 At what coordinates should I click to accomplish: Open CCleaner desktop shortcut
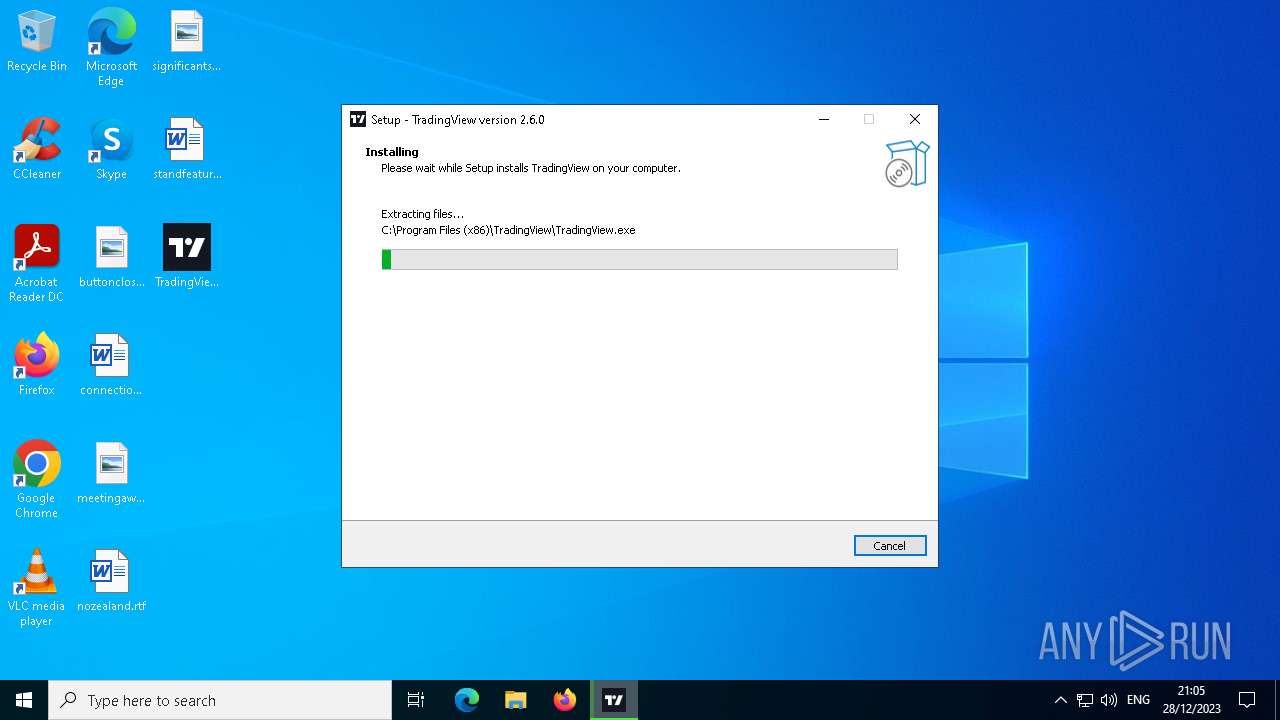37,150
